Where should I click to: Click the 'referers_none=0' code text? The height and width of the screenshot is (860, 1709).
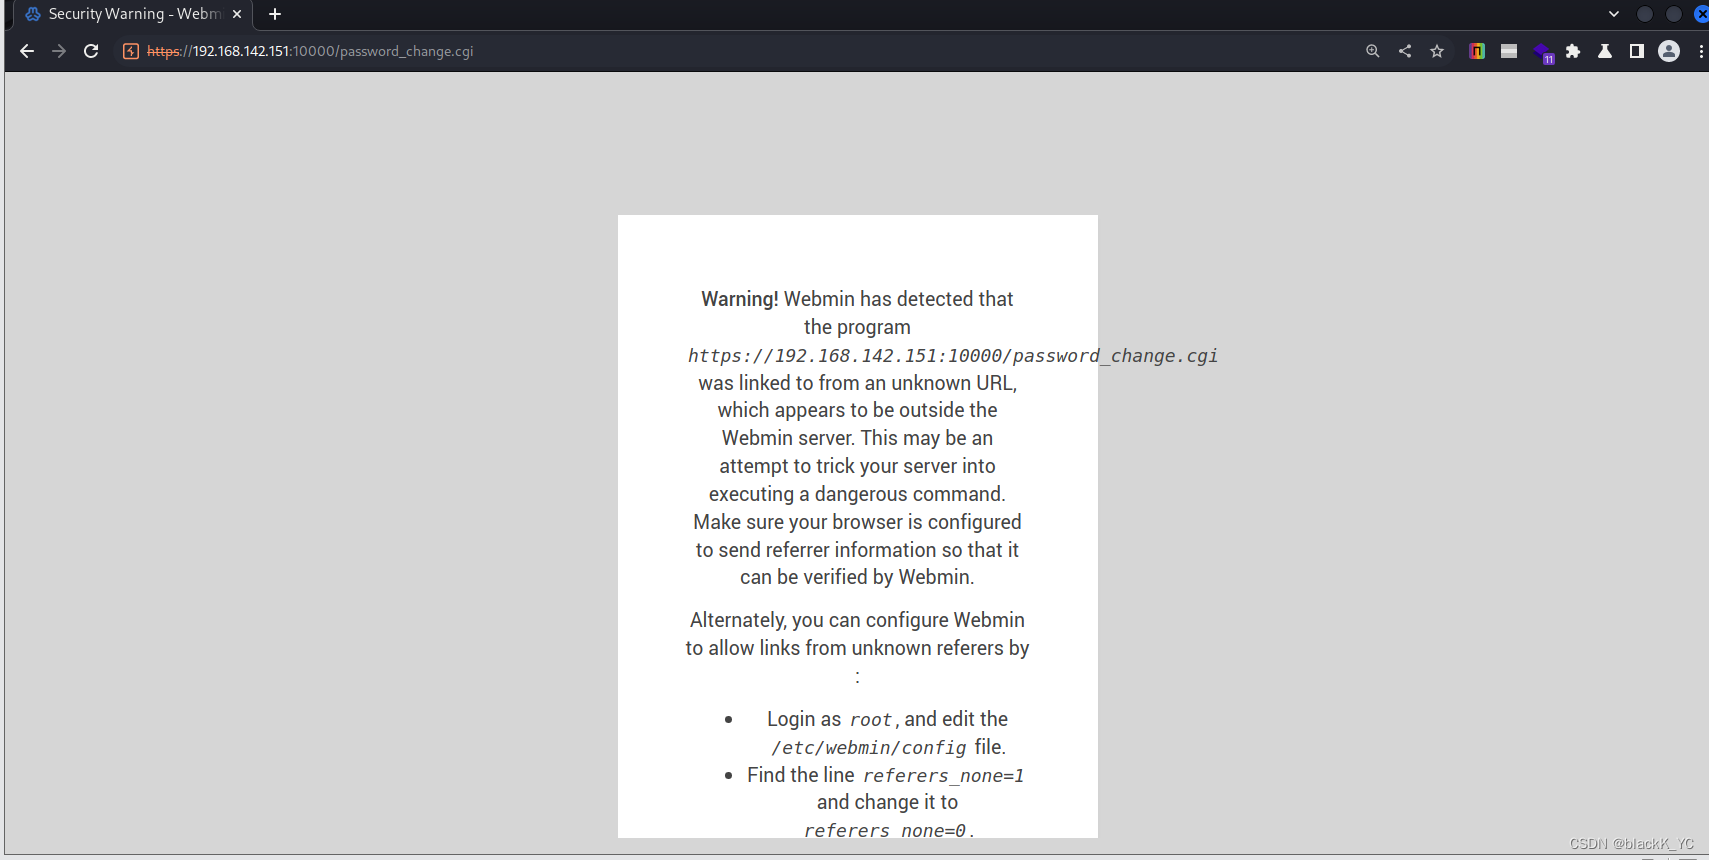click(x=885, y=830)
